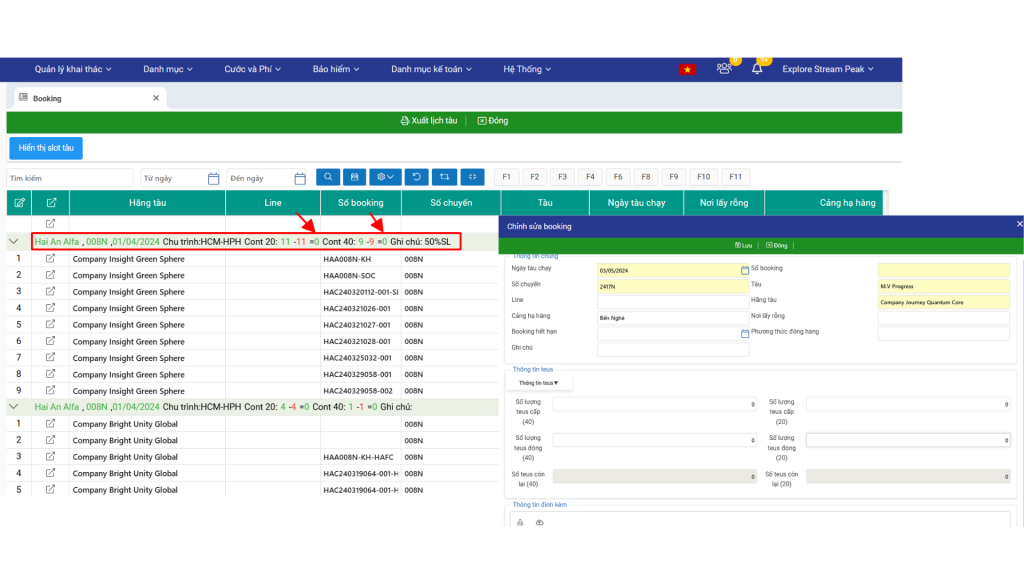The width and height of the screenshot is (1024, 576).
Task: Click the save diskette icon in the toolbar
Action: (354, 176)
